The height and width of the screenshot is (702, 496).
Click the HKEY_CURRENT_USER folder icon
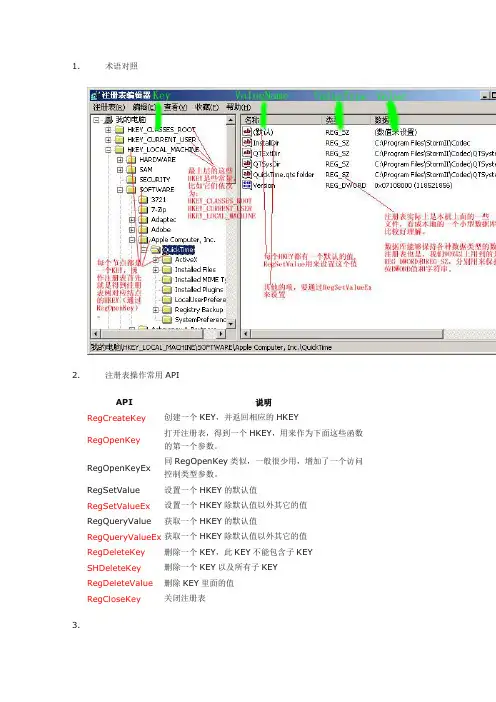(x=119, y=140)
